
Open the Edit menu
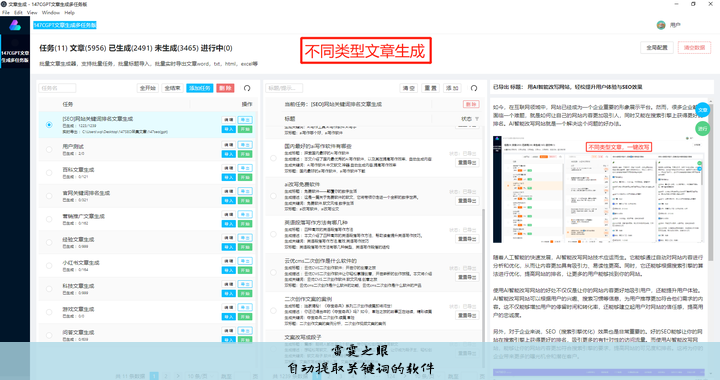18,12
